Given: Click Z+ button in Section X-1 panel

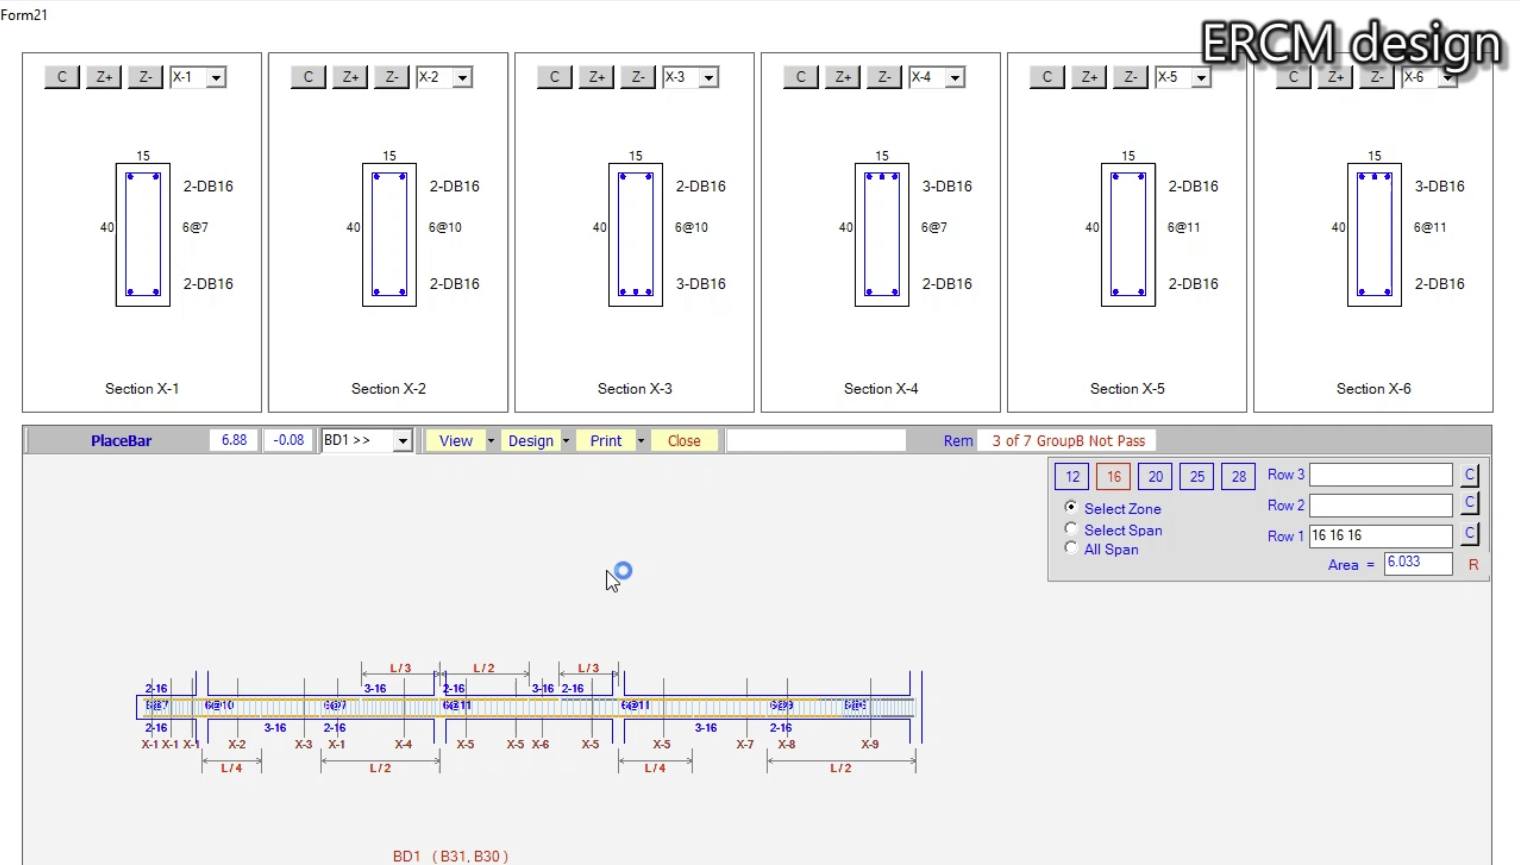Looking at the screenshot, I should point(104,77).
